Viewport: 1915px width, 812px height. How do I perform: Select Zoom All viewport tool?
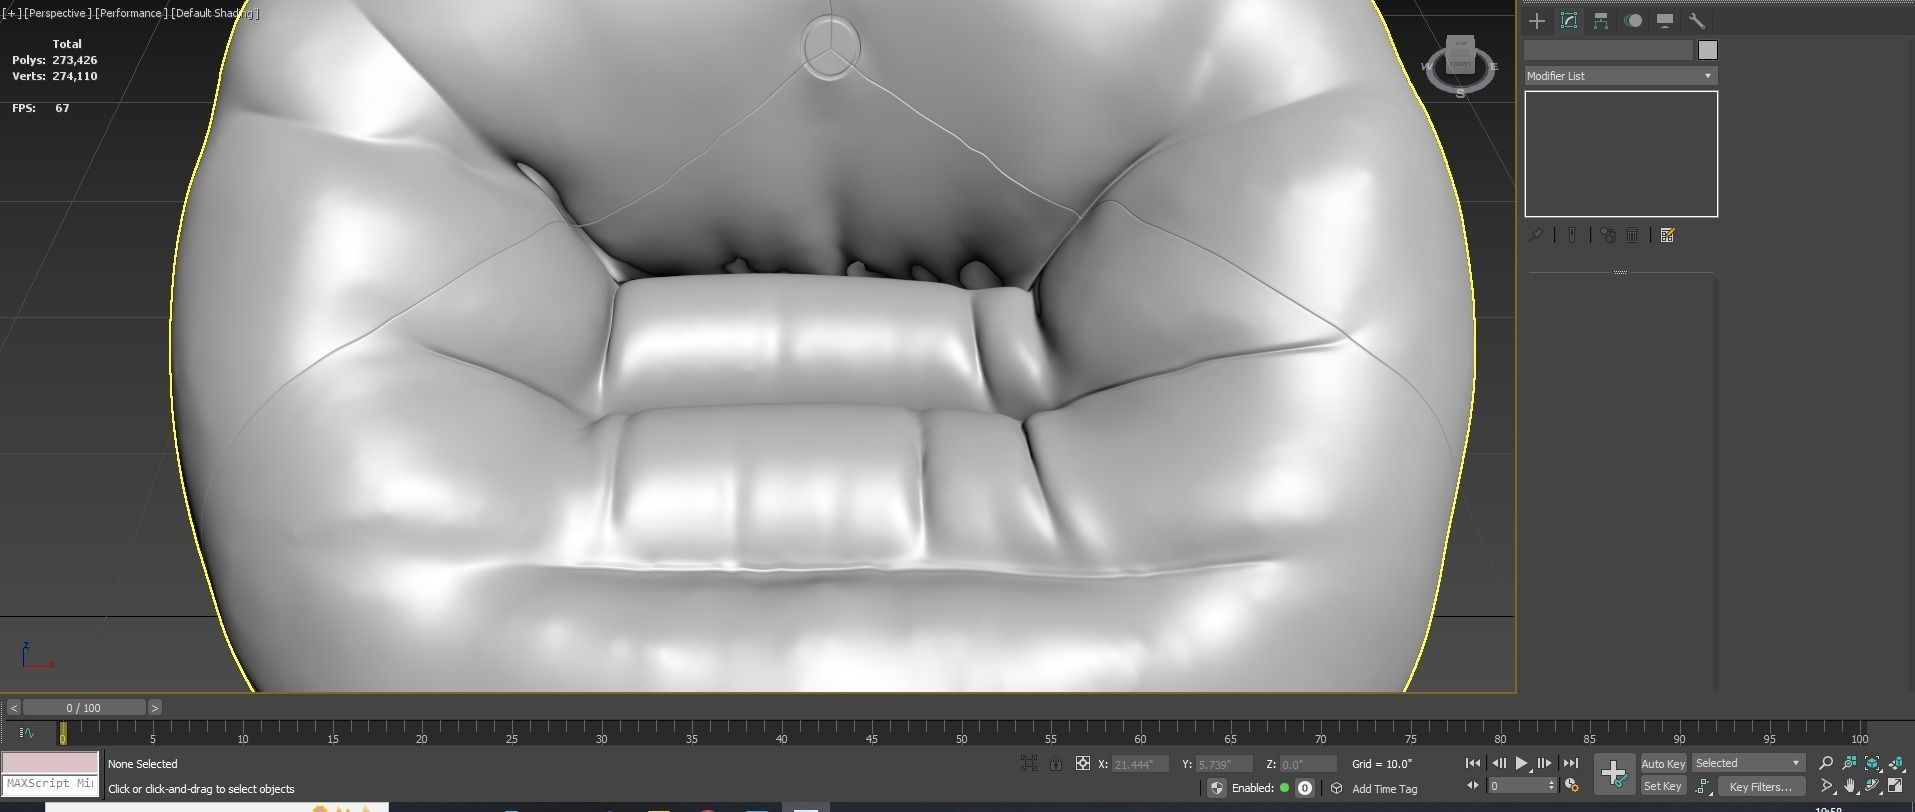click(1849, 763)
